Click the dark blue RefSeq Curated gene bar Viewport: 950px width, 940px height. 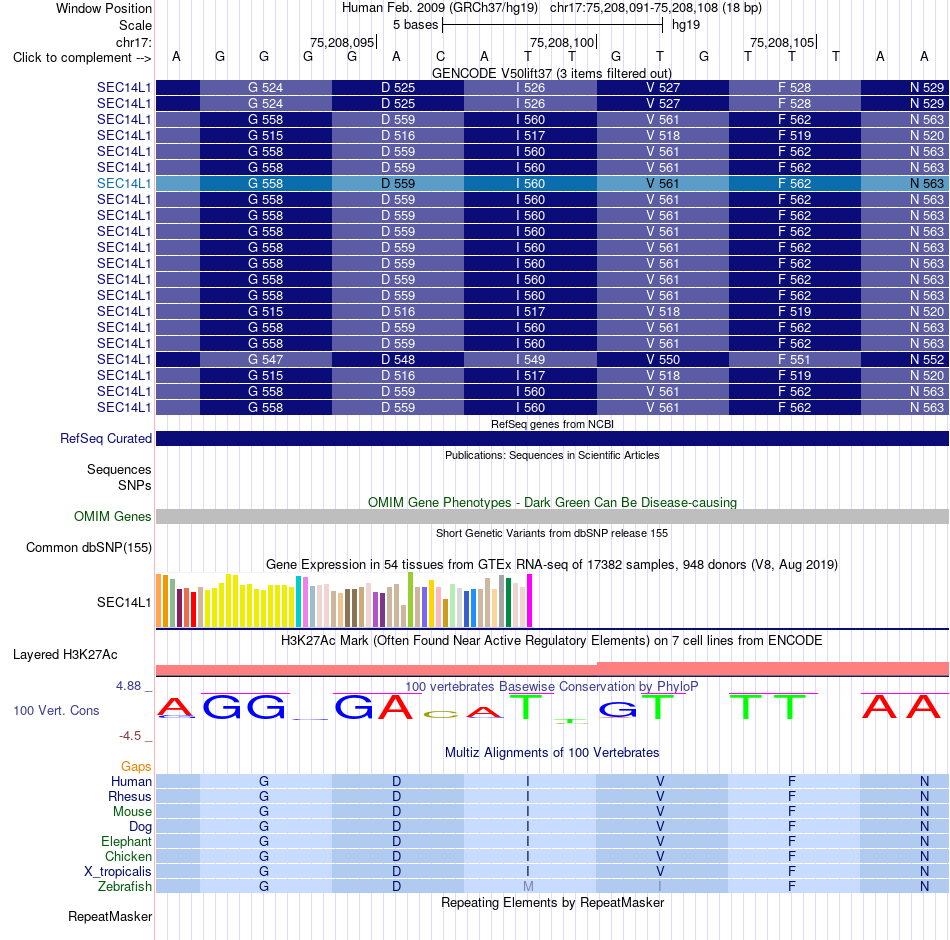[552, 438]
